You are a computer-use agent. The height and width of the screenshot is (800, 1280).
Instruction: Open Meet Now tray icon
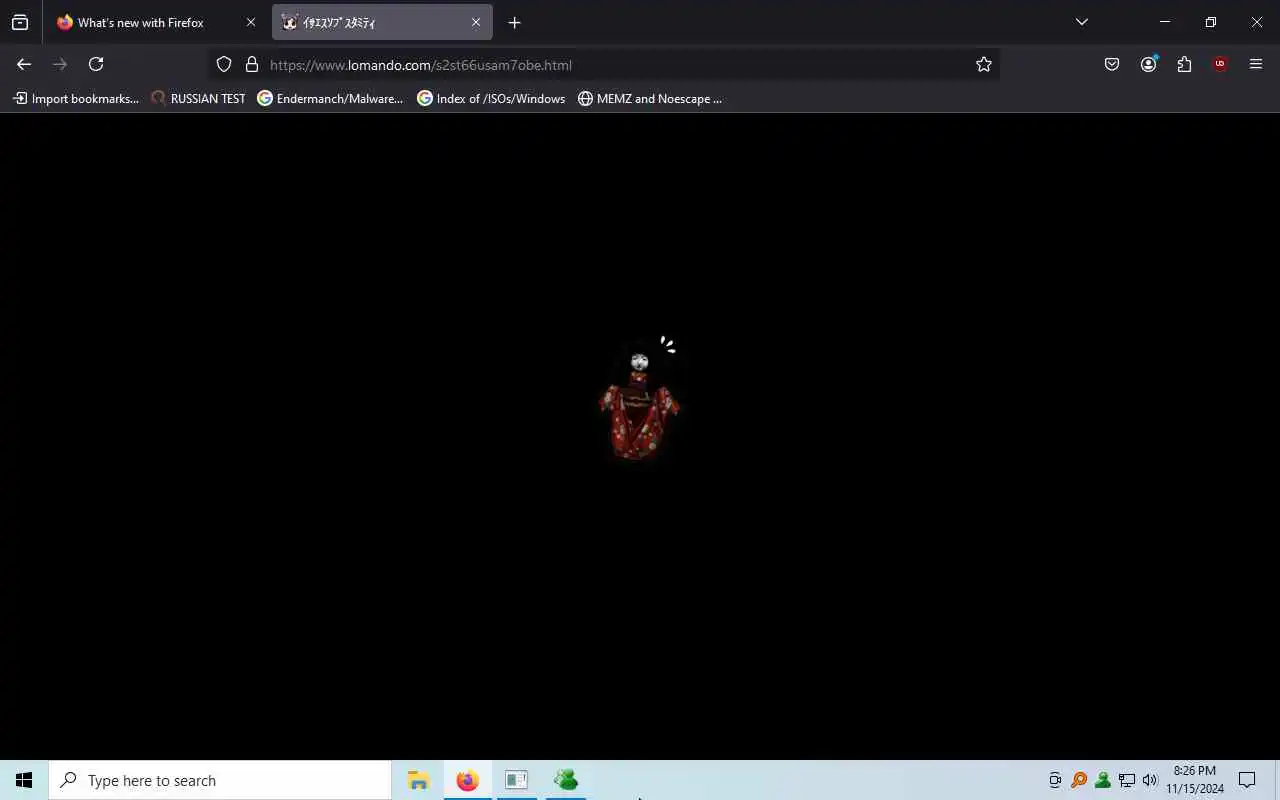(1055, 780)
